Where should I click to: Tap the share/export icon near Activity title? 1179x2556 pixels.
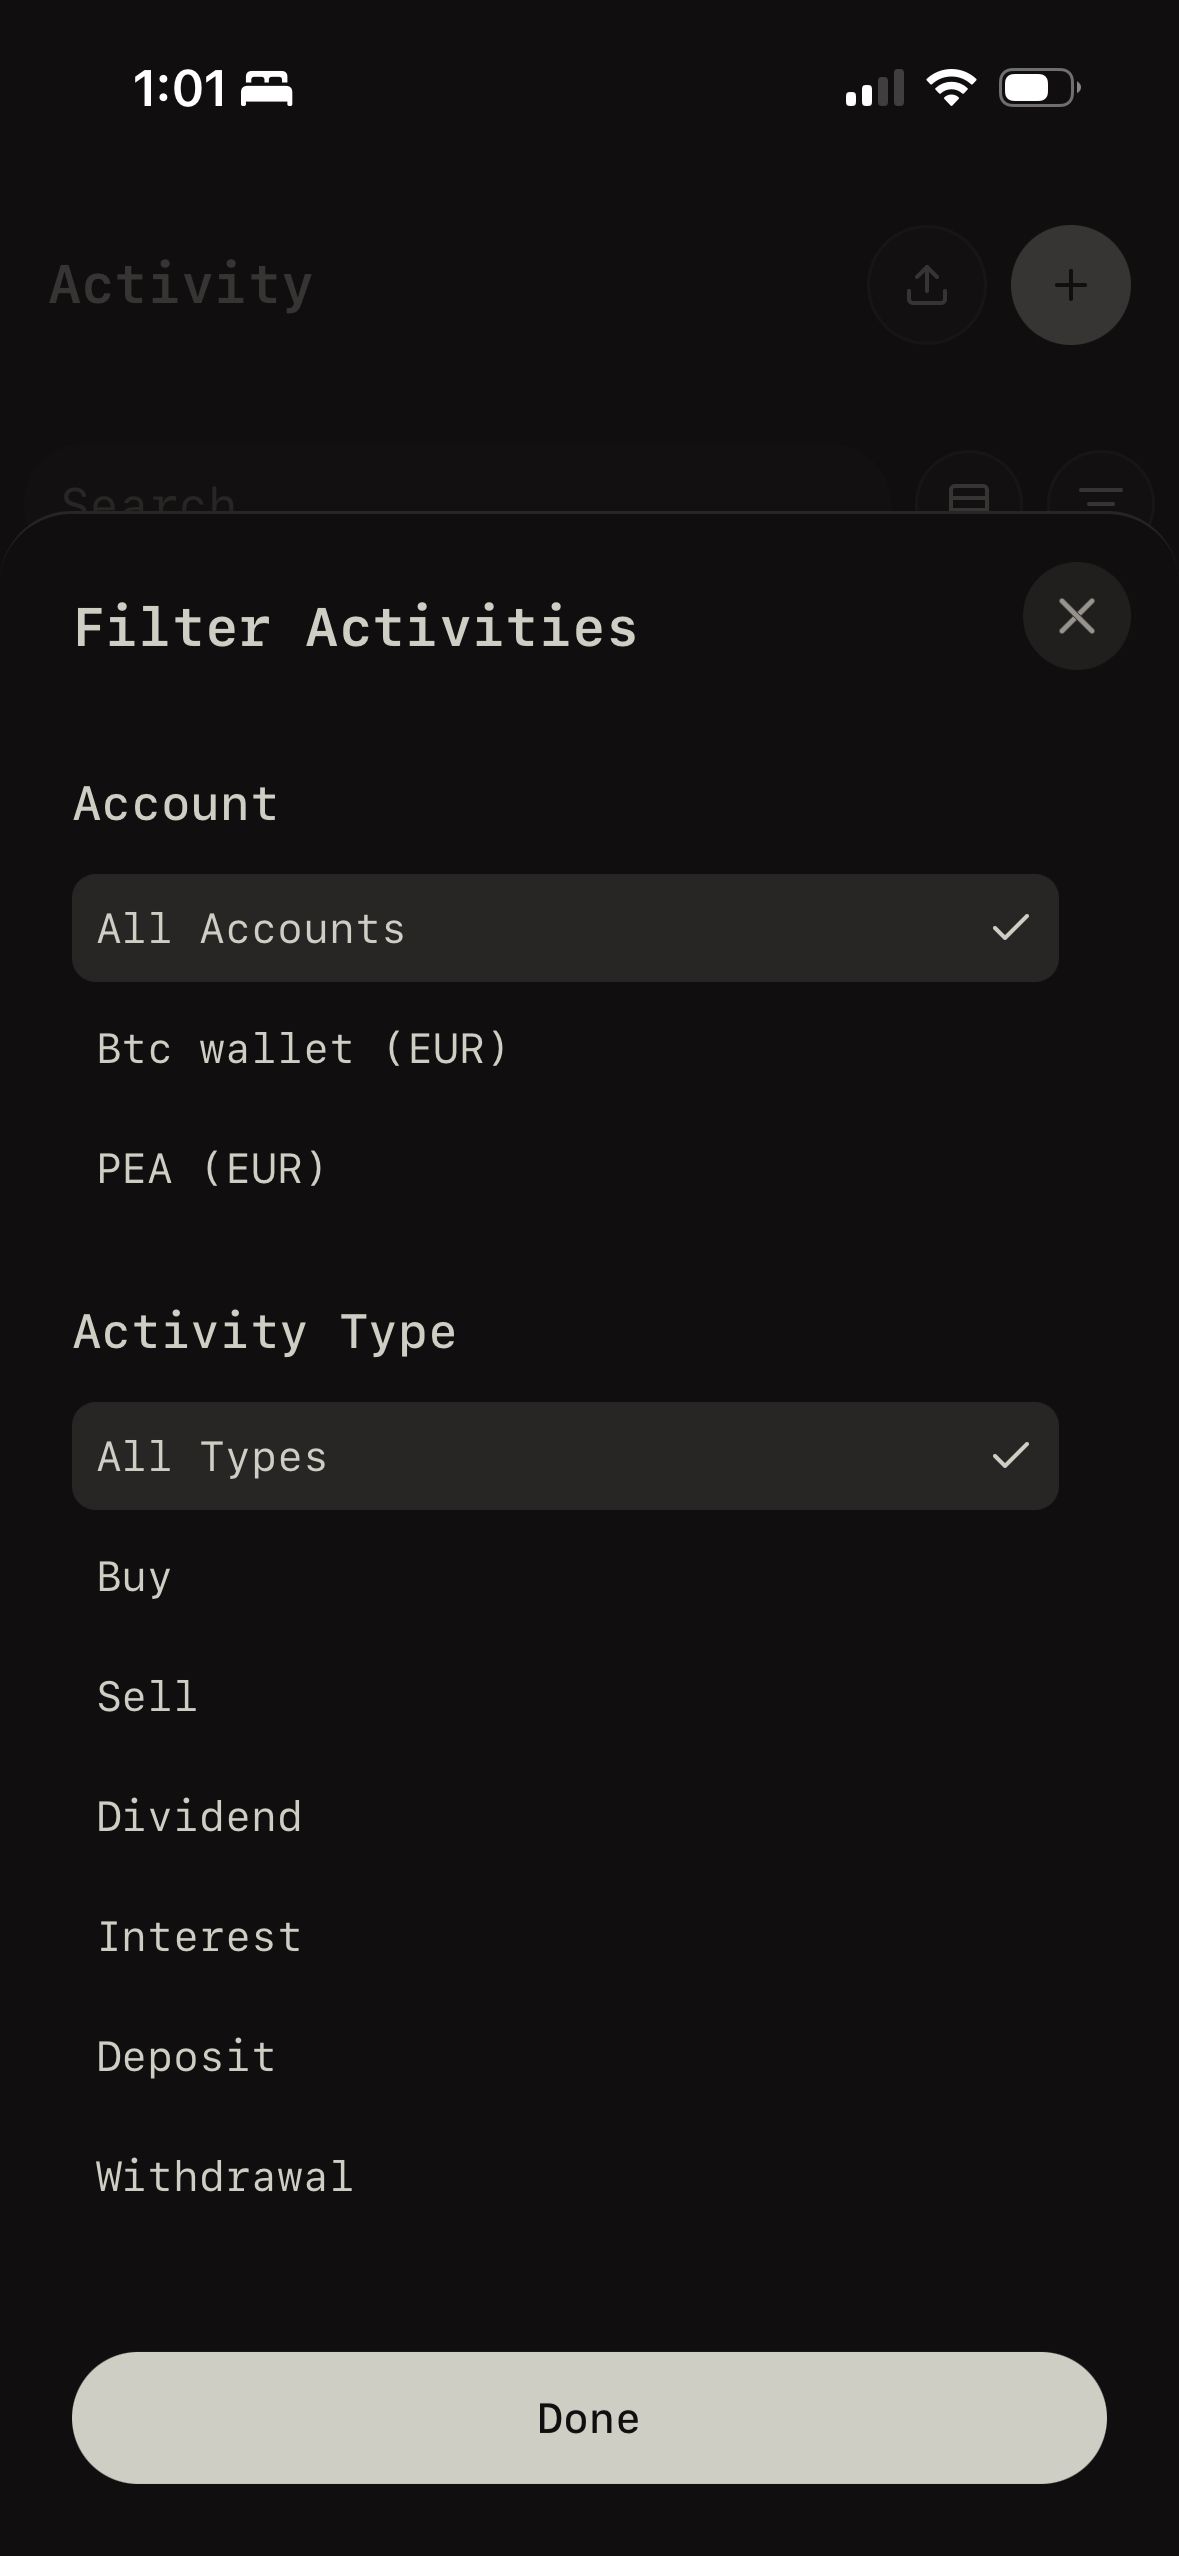click(926, 284)
